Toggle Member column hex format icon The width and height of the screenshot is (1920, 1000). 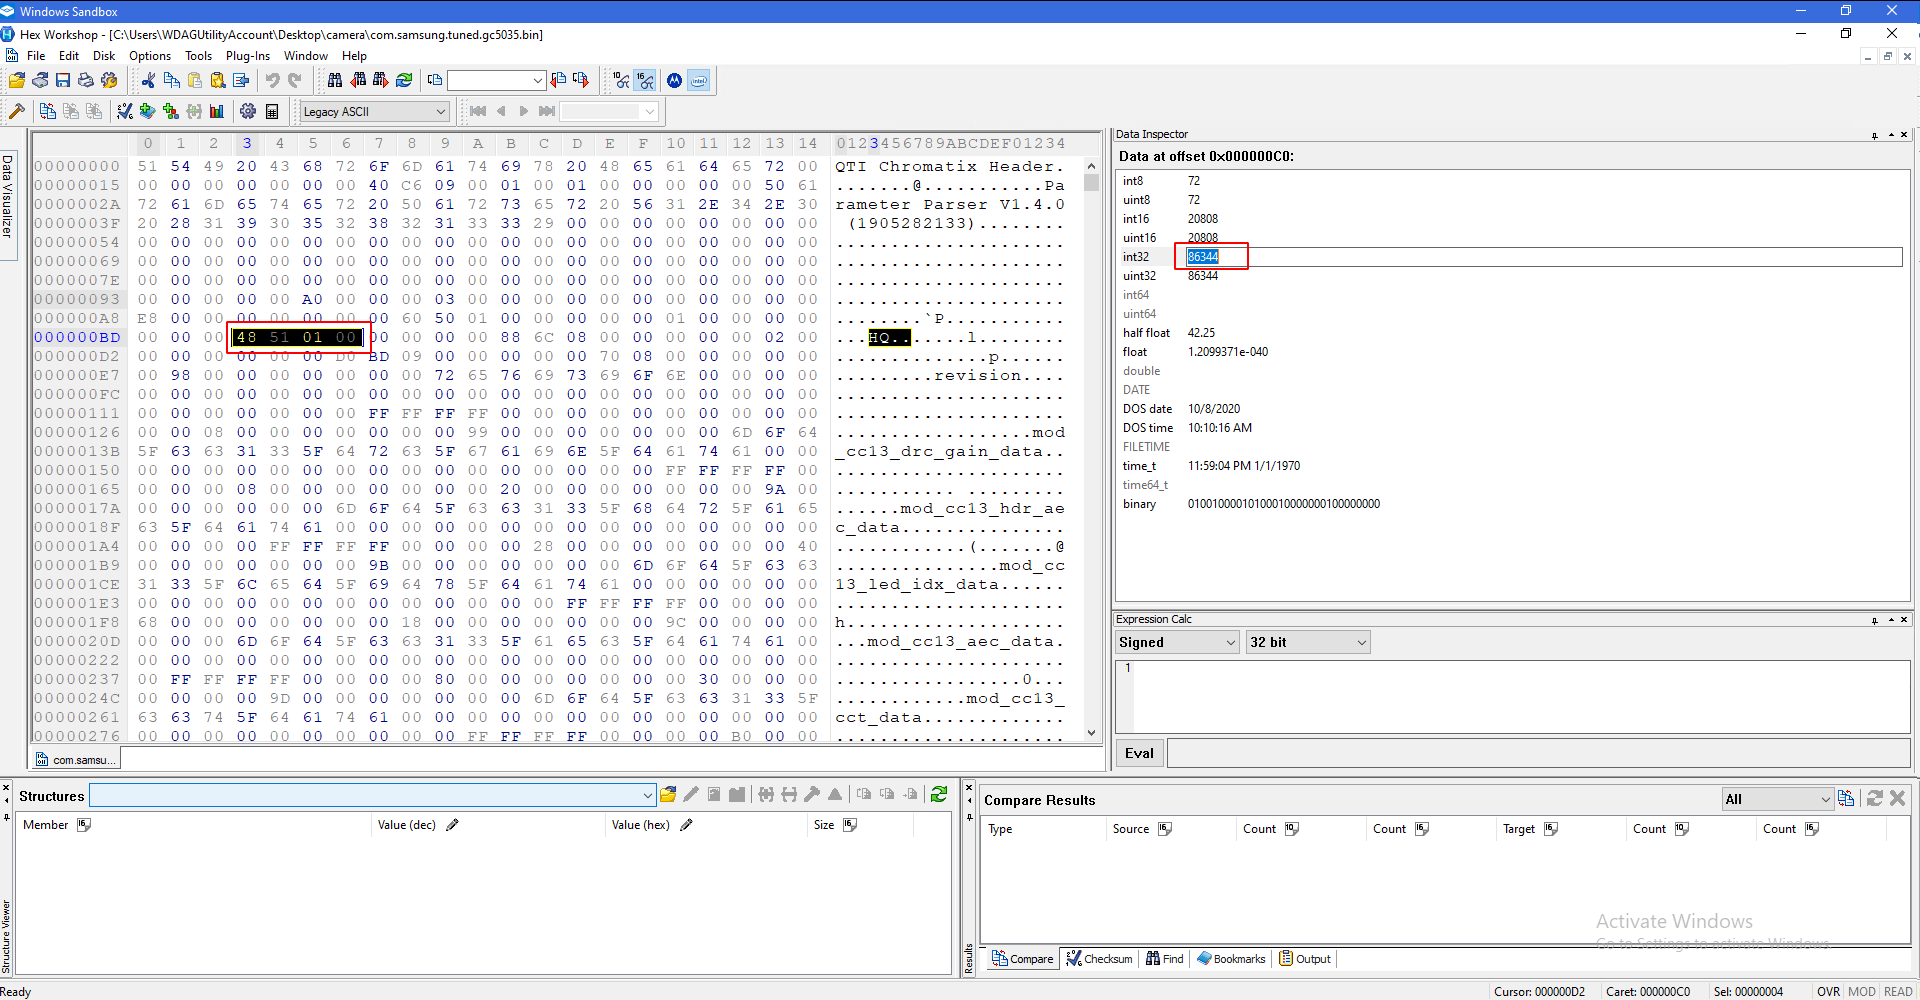coord(84,825)
